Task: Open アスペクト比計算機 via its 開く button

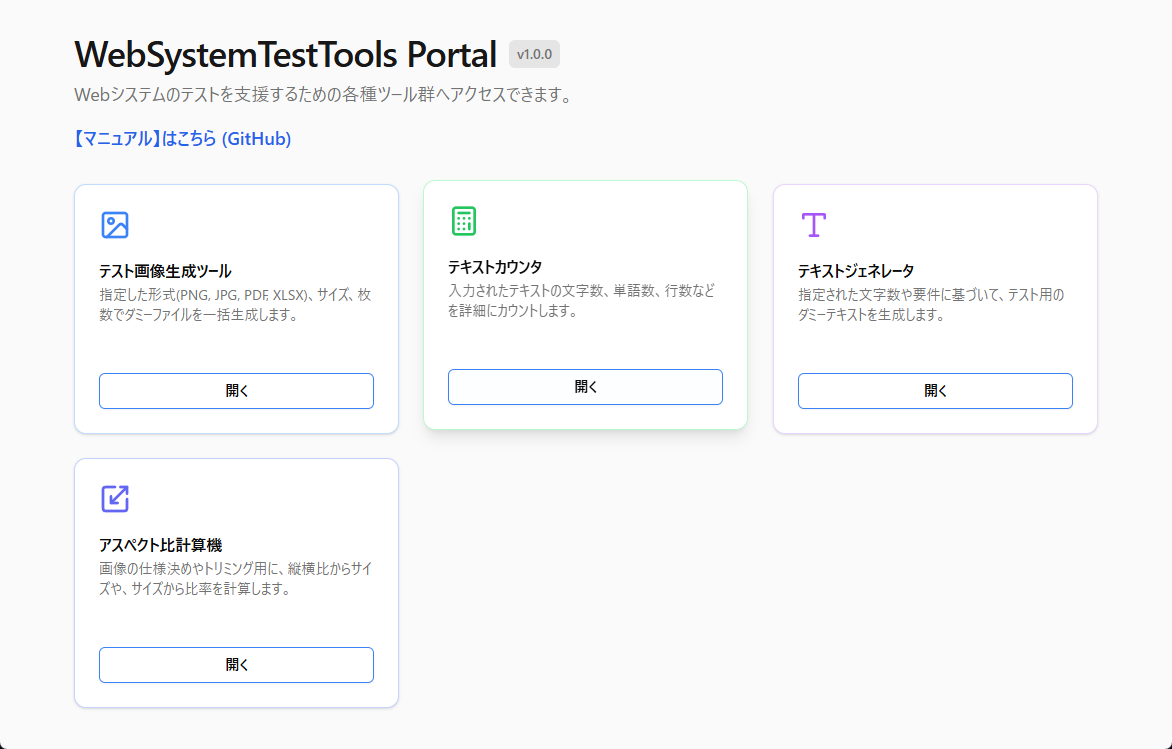Action: (x=236, y=665)
